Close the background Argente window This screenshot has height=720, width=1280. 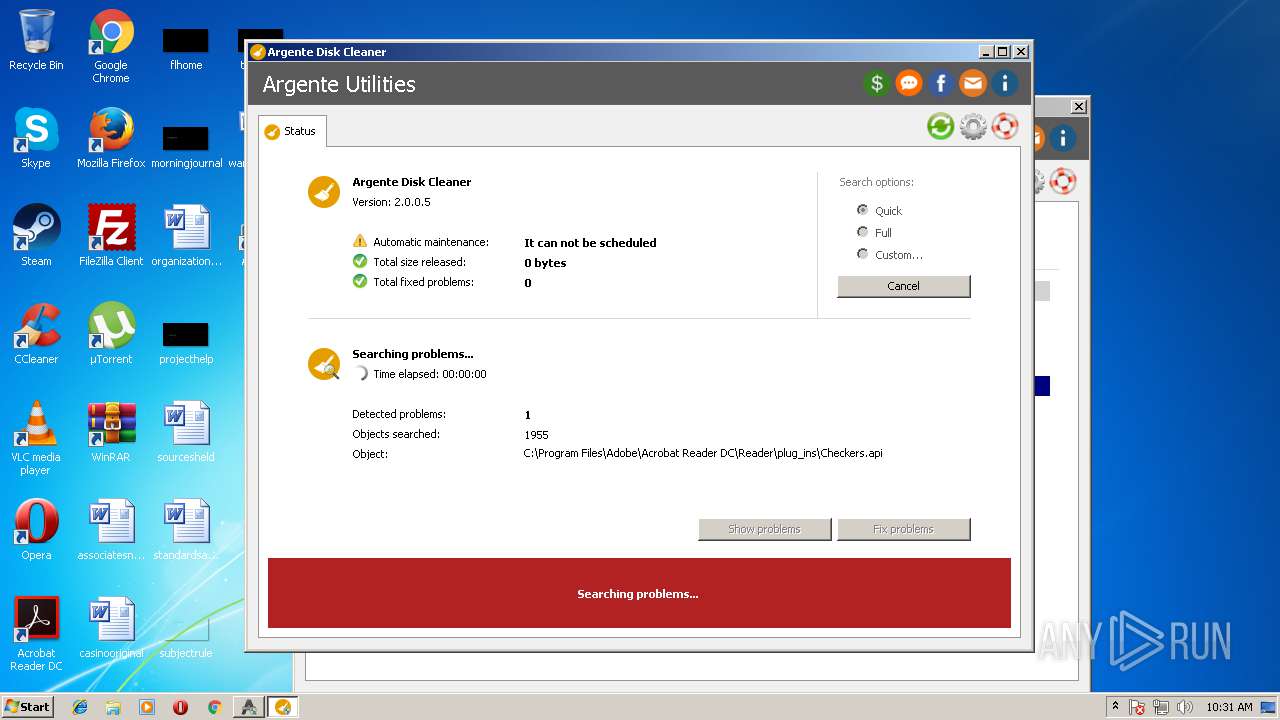click(x=1079, y=107)
